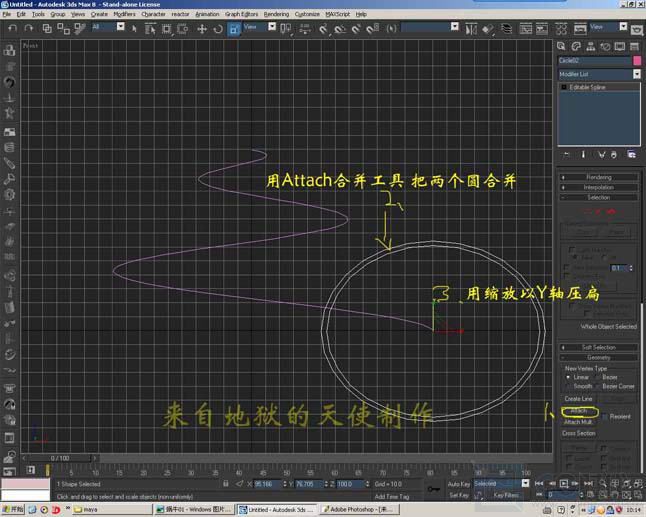Open the Modifiers menu
This screenshot has height=517, width=646.
click(124, 14)
